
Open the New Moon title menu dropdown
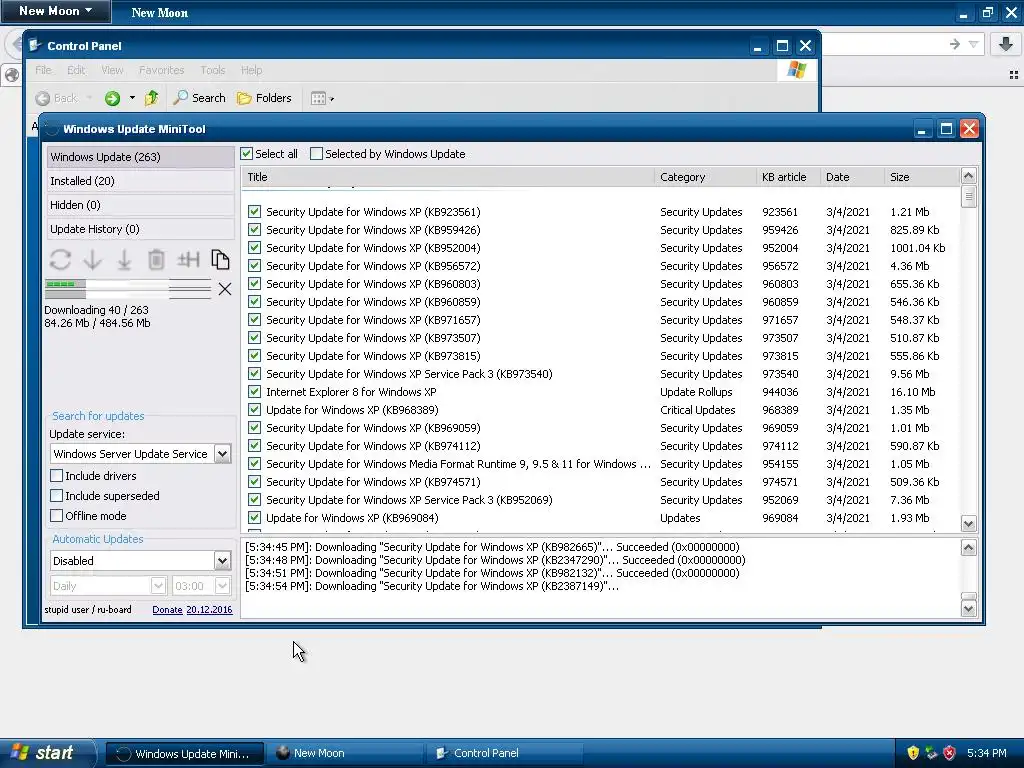click(55, 11)
